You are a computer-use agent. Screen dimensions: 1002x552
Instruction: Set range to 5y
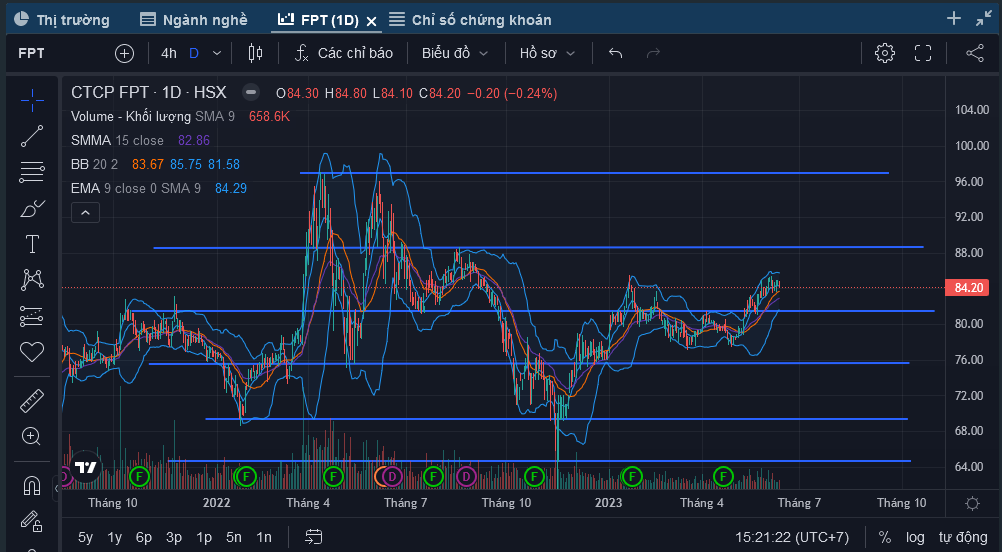click(x=86, y=537)
